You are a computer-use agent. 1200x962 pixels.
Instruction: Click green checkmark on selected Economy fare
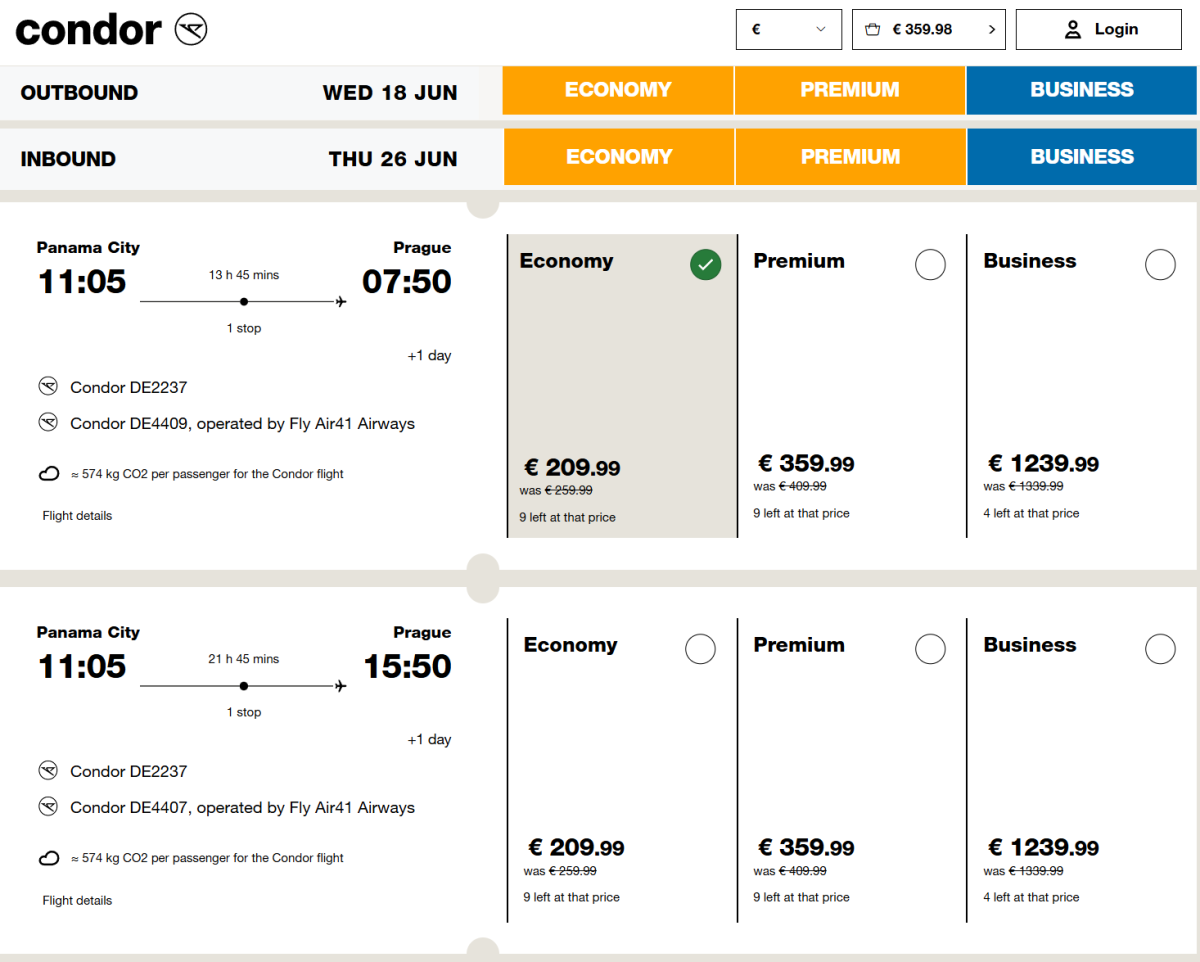click(705, 265)
